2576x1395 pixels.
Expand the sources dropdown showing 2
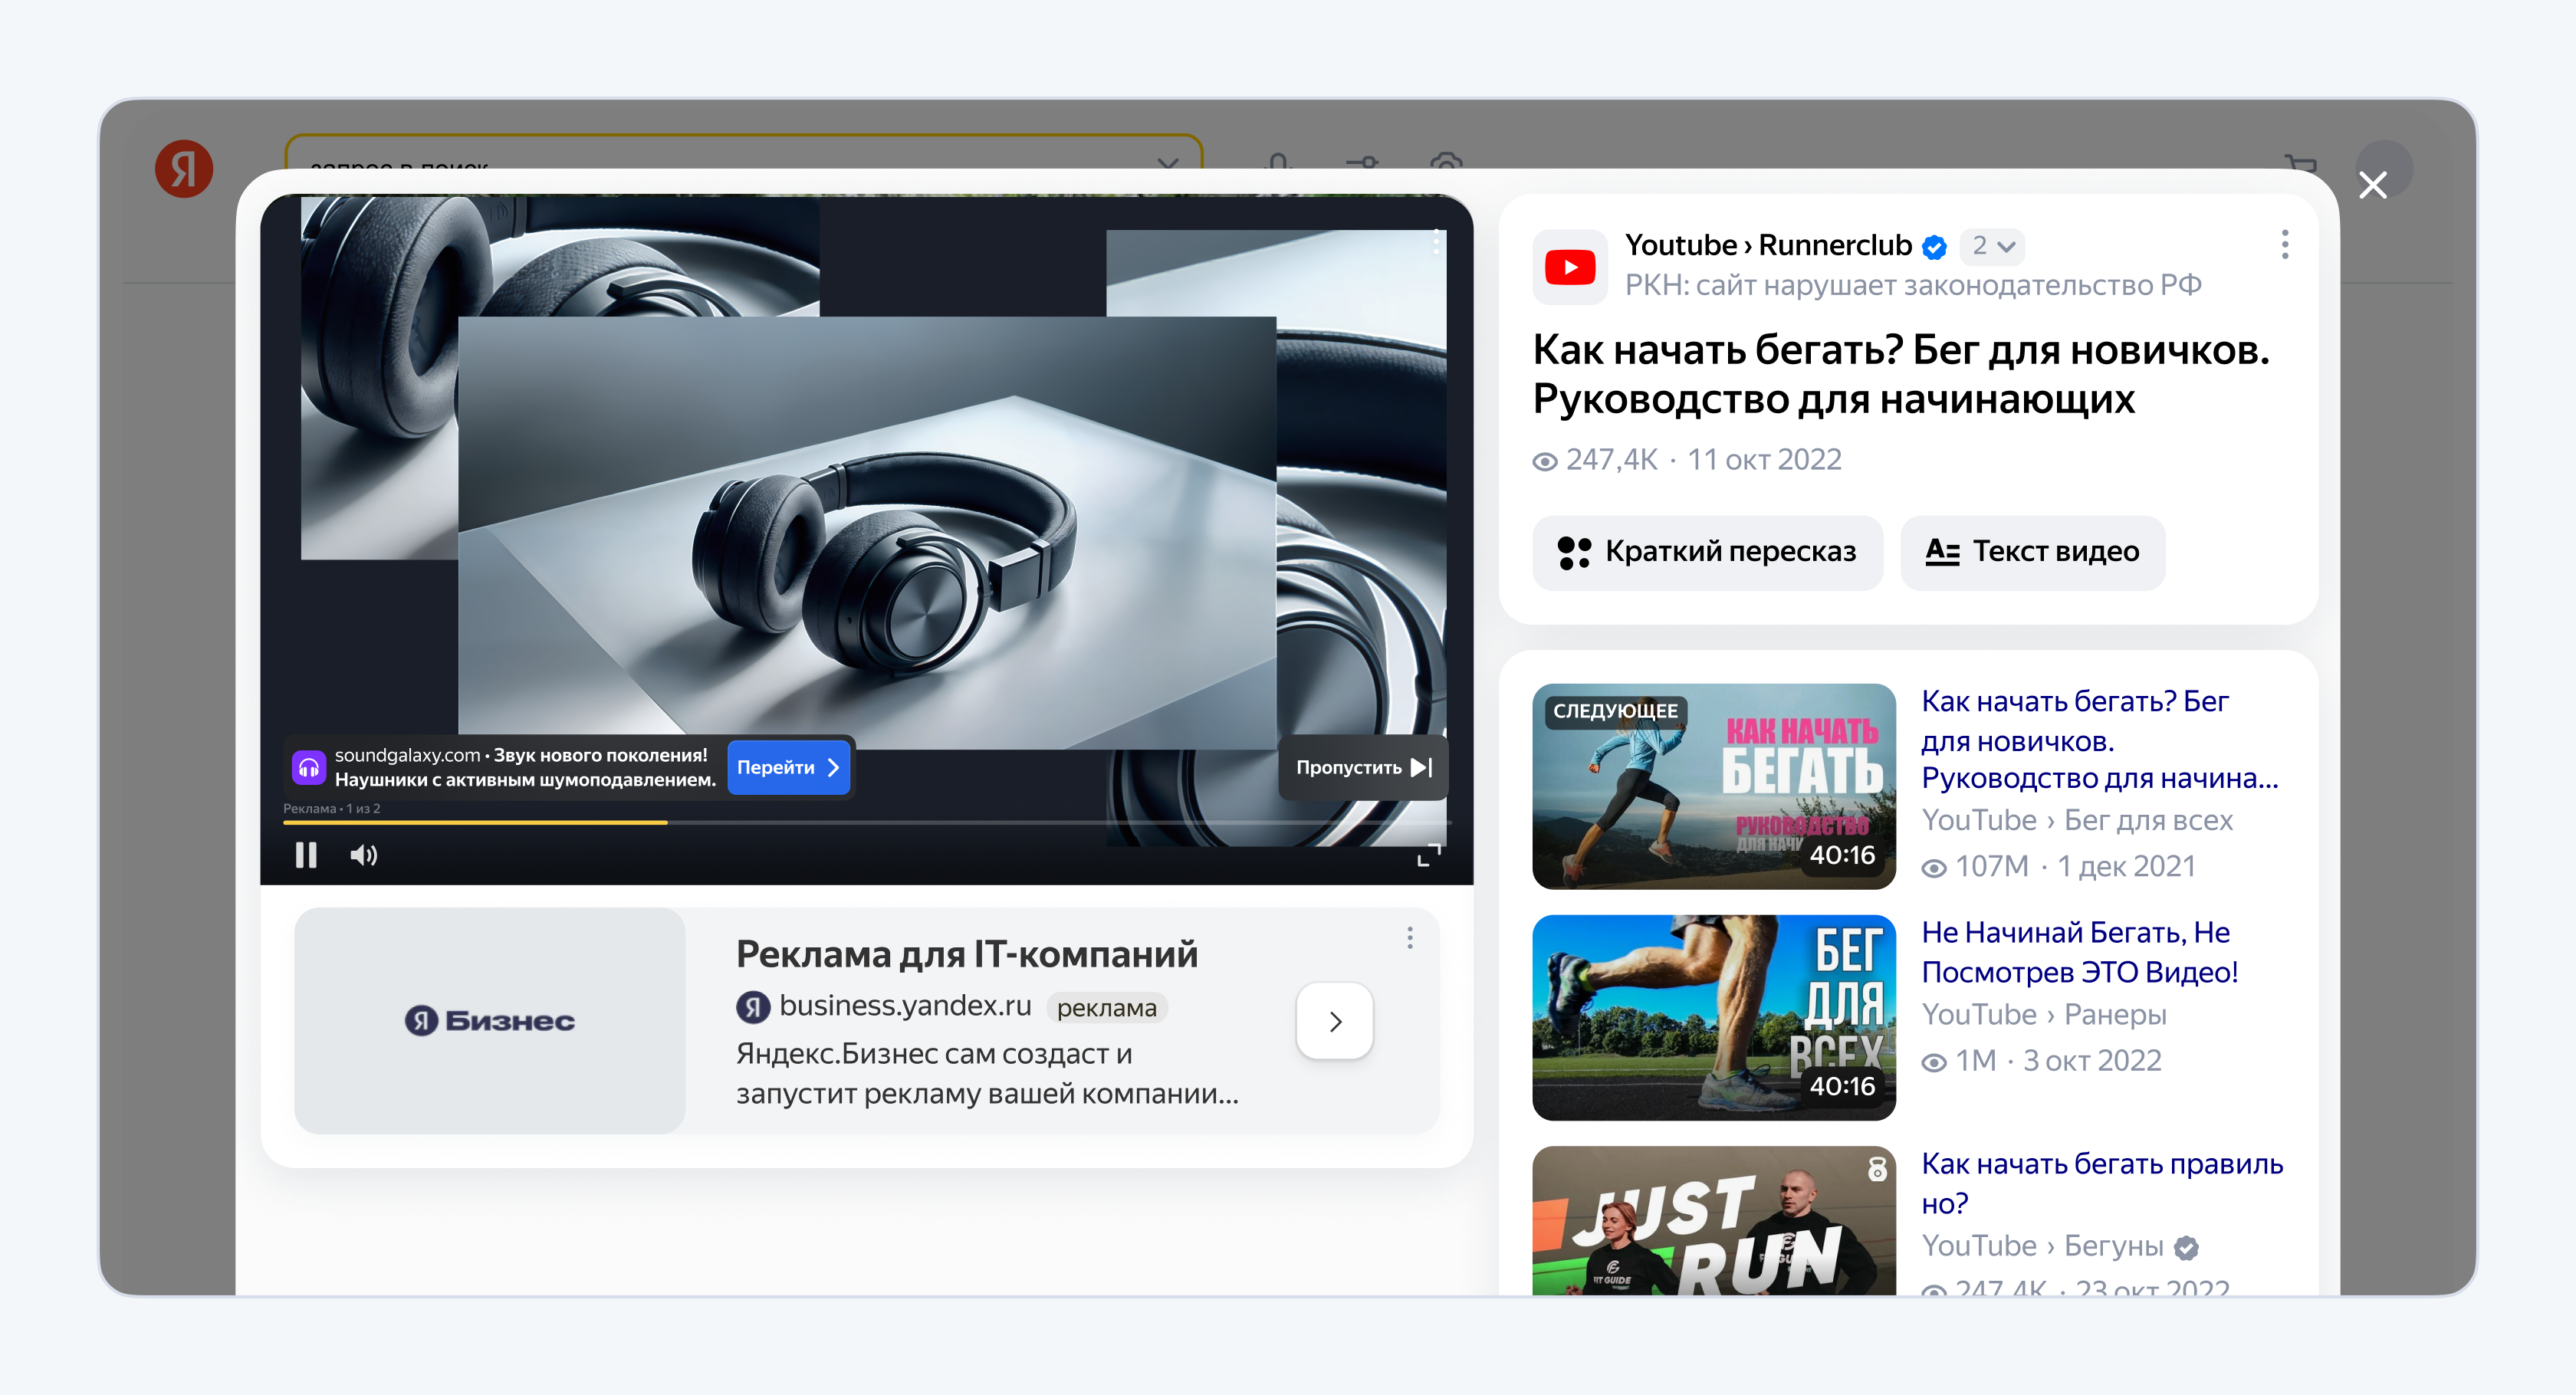tap(1992, 246)
